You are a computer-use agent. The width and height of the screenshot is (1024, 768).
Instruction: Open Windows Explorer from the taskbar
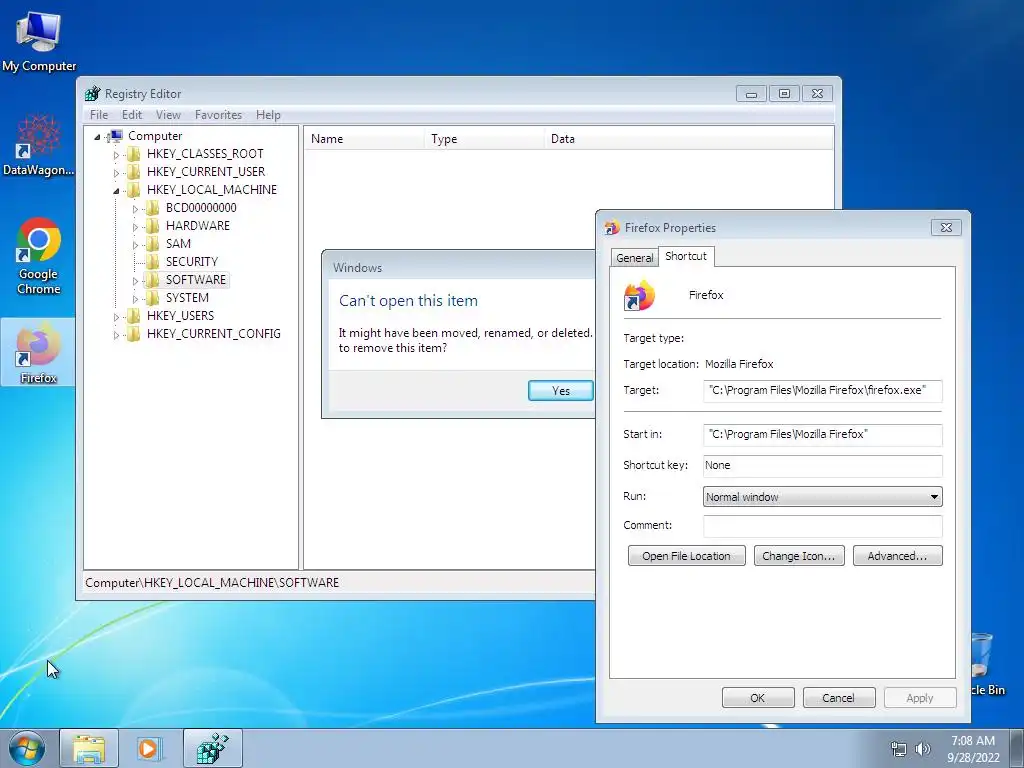coord(89,748)
